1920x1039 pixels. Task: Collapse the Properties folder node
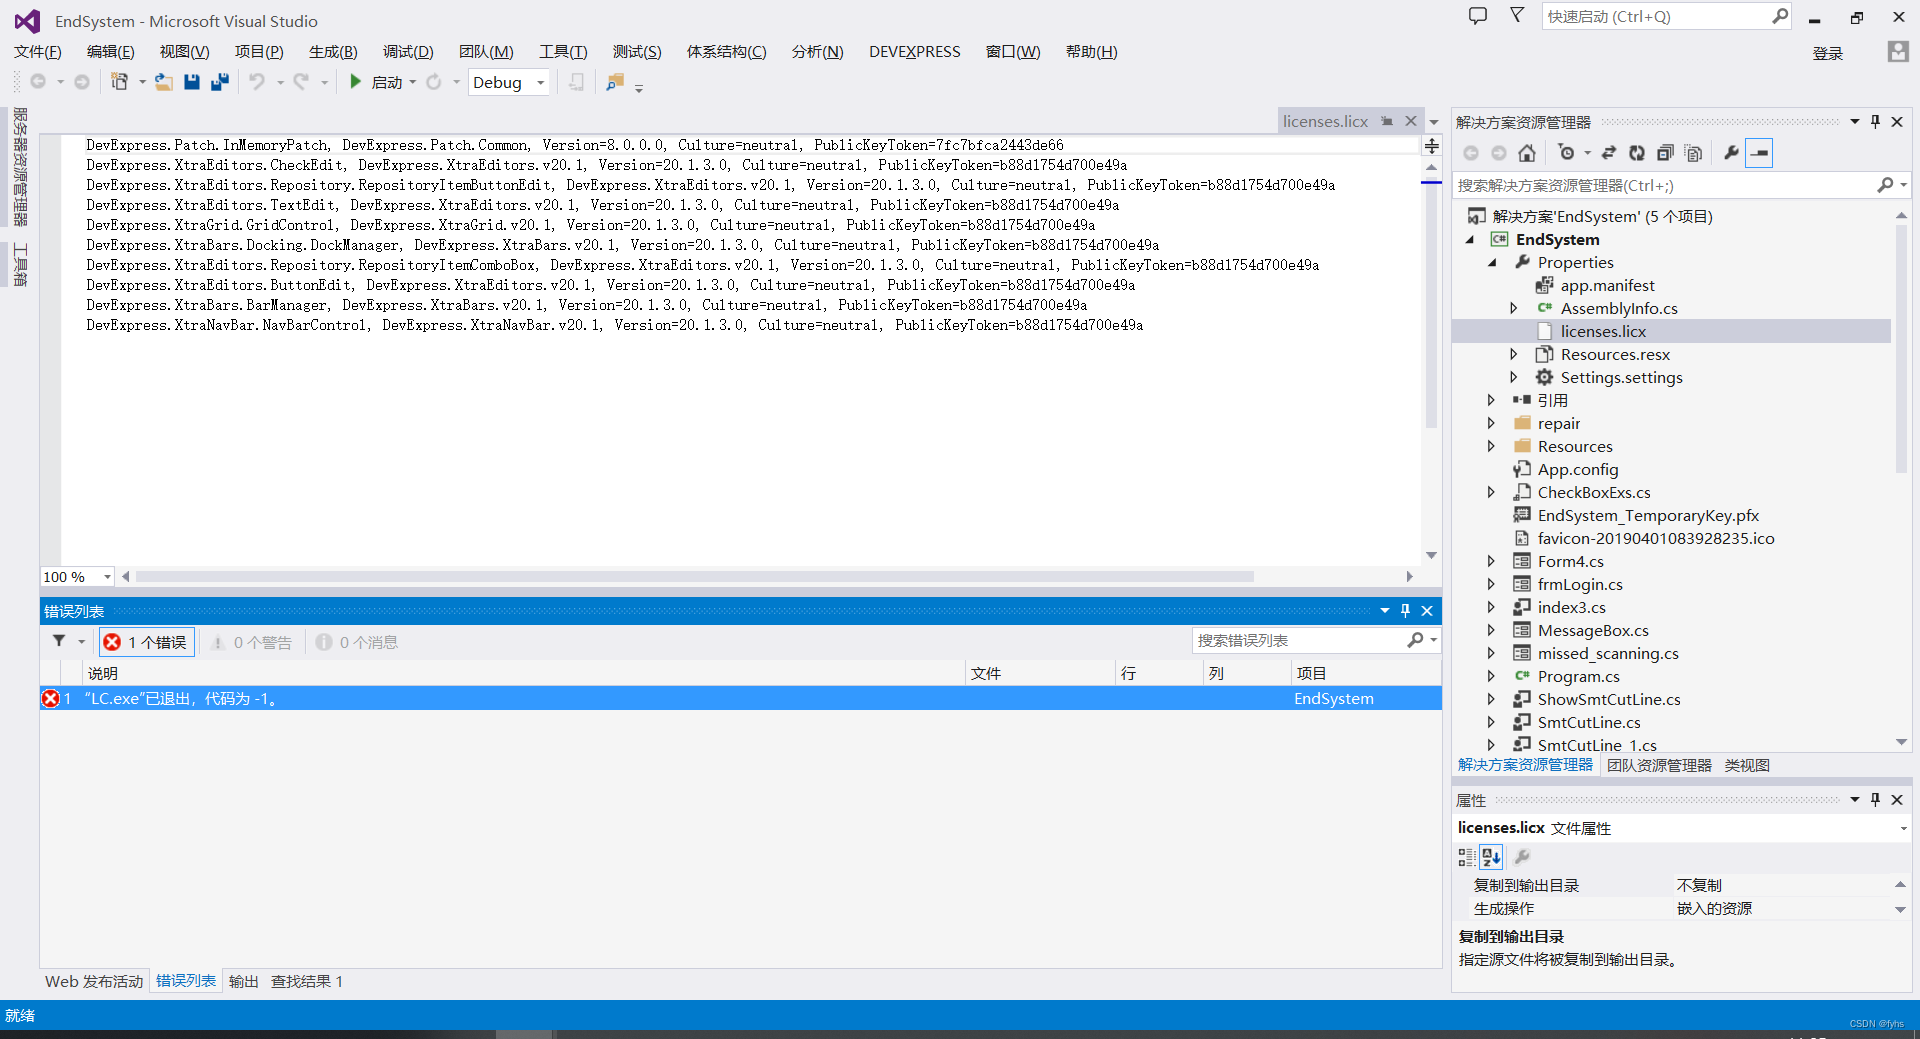point(1493,262)
